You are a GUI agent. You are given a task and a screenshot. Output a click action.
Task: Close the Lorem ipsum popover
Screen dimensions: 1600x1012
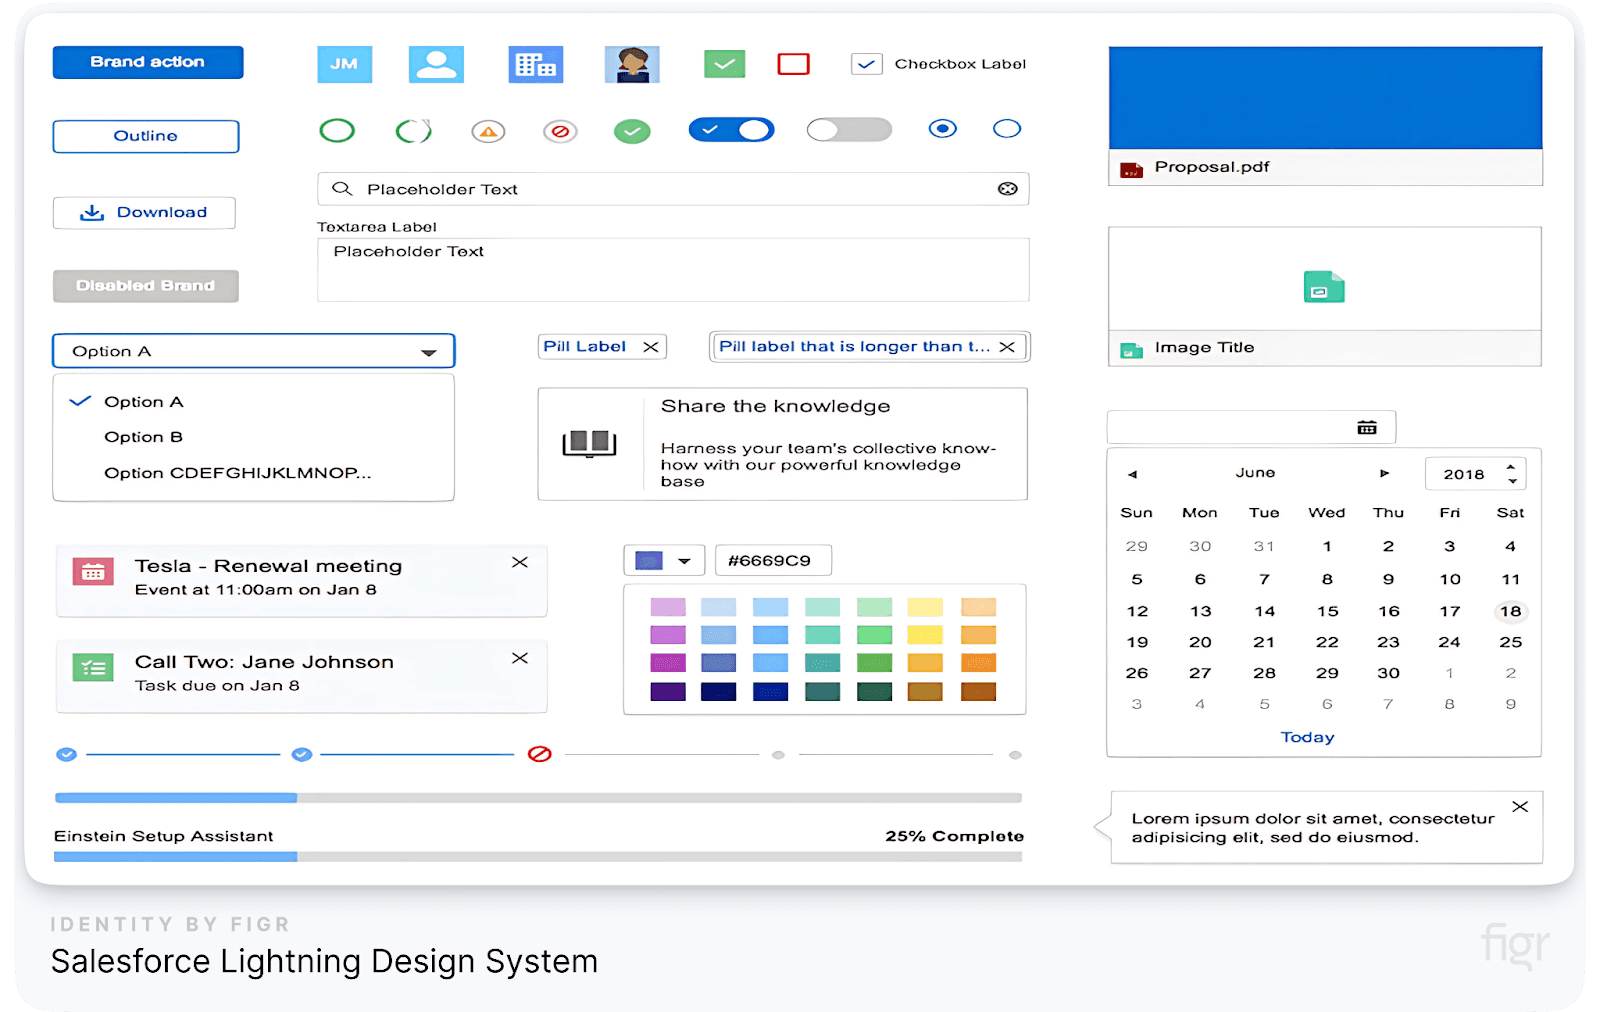(1520, 807)
